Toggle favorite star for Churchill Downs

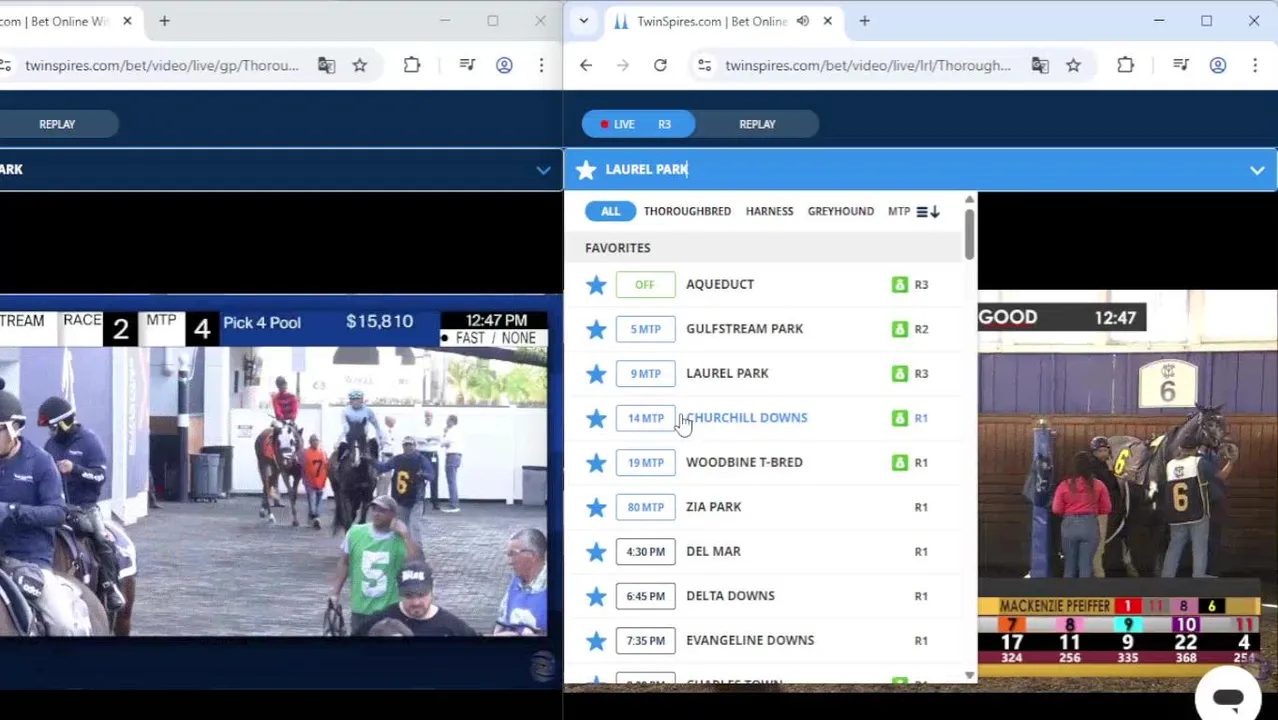click(x=596, y=418)
